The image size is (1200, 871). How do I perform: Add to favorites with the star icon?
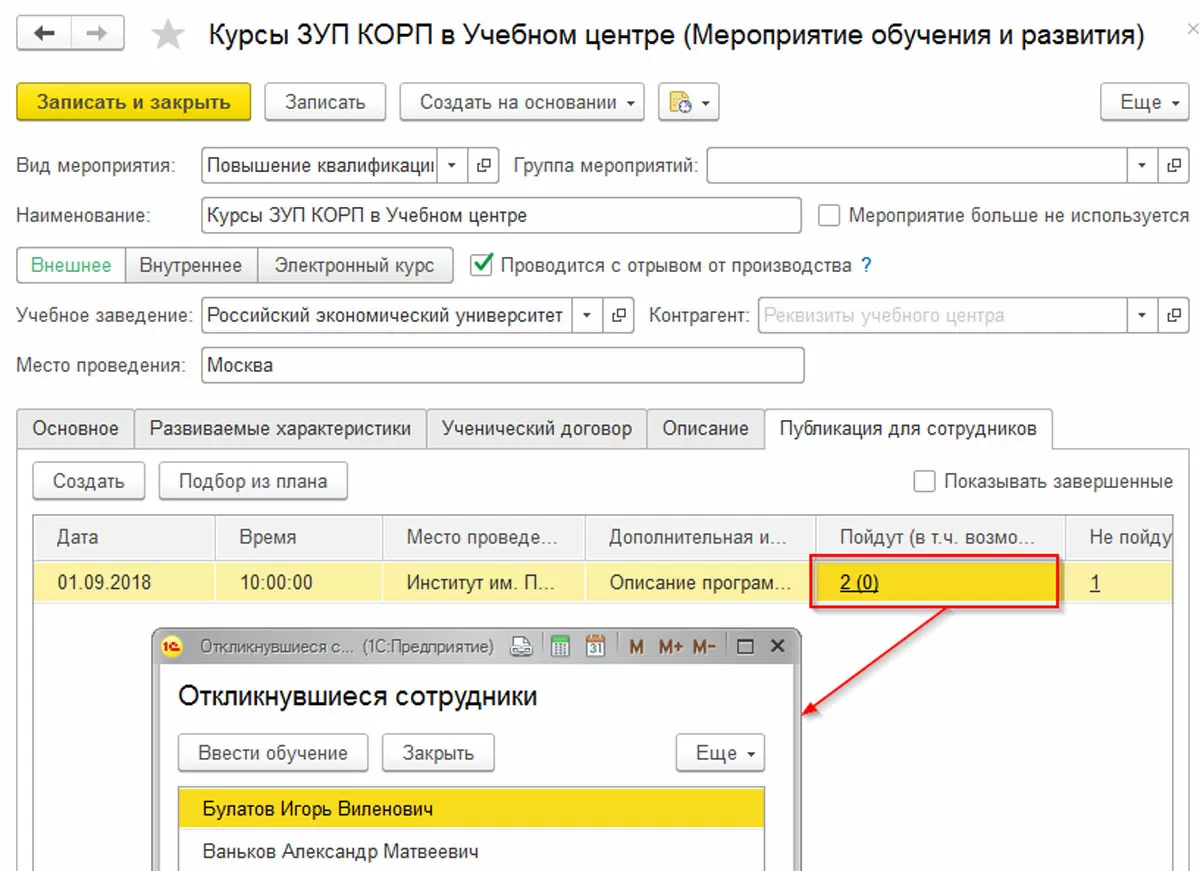167,36
